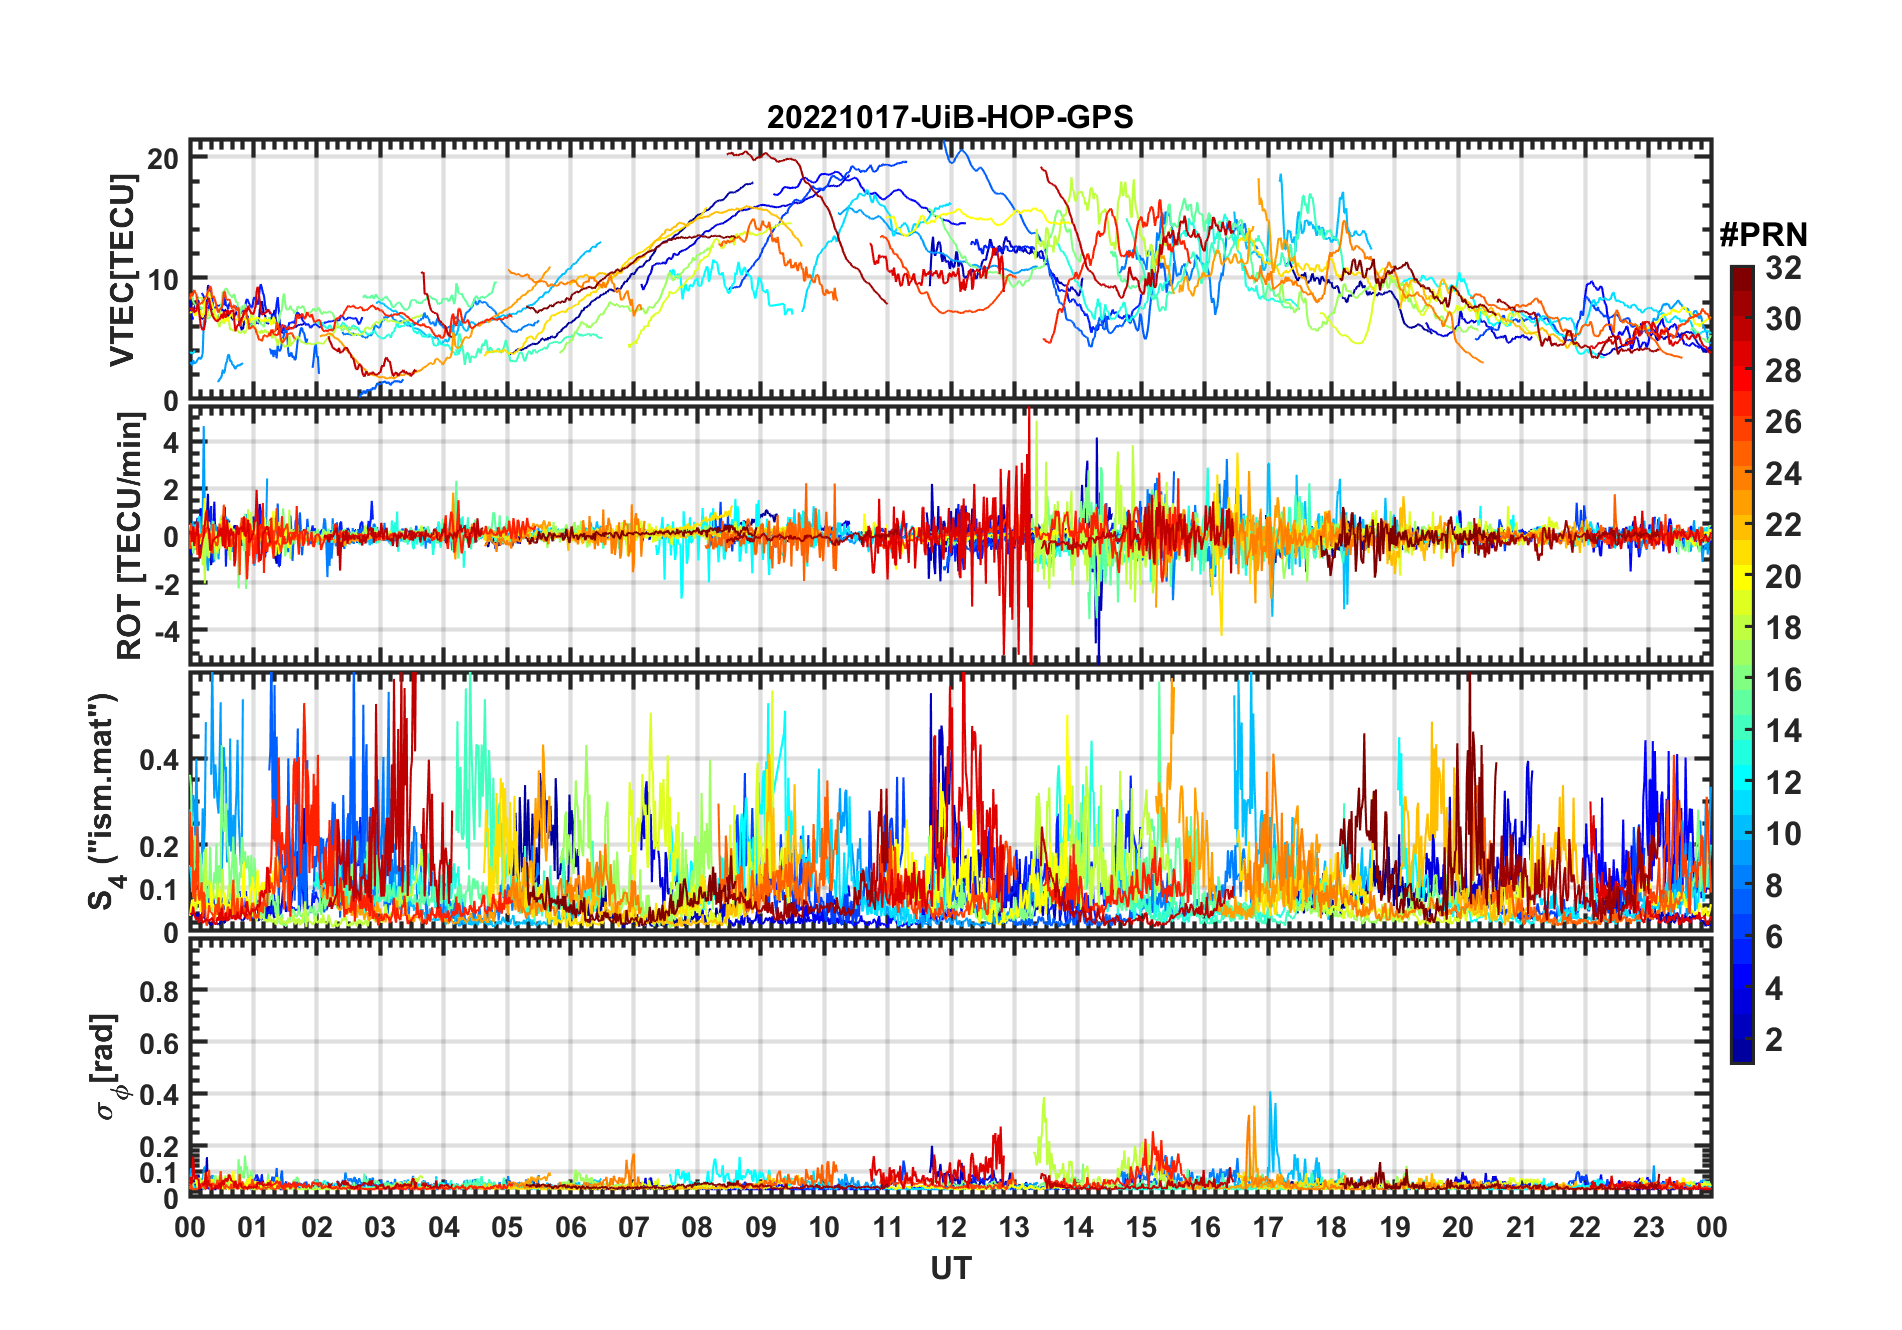Select colorbar tick label "8"

(x=1774, y=885)
